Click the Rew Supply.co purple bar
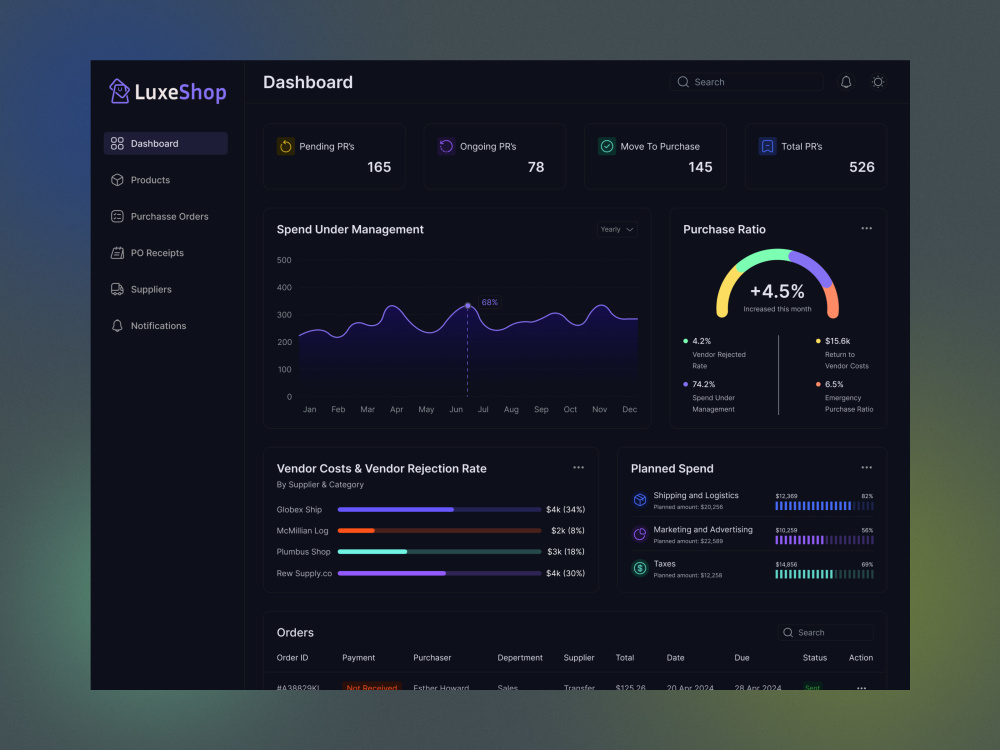Viewport: 1000px width, 750px height. (439, 573)
